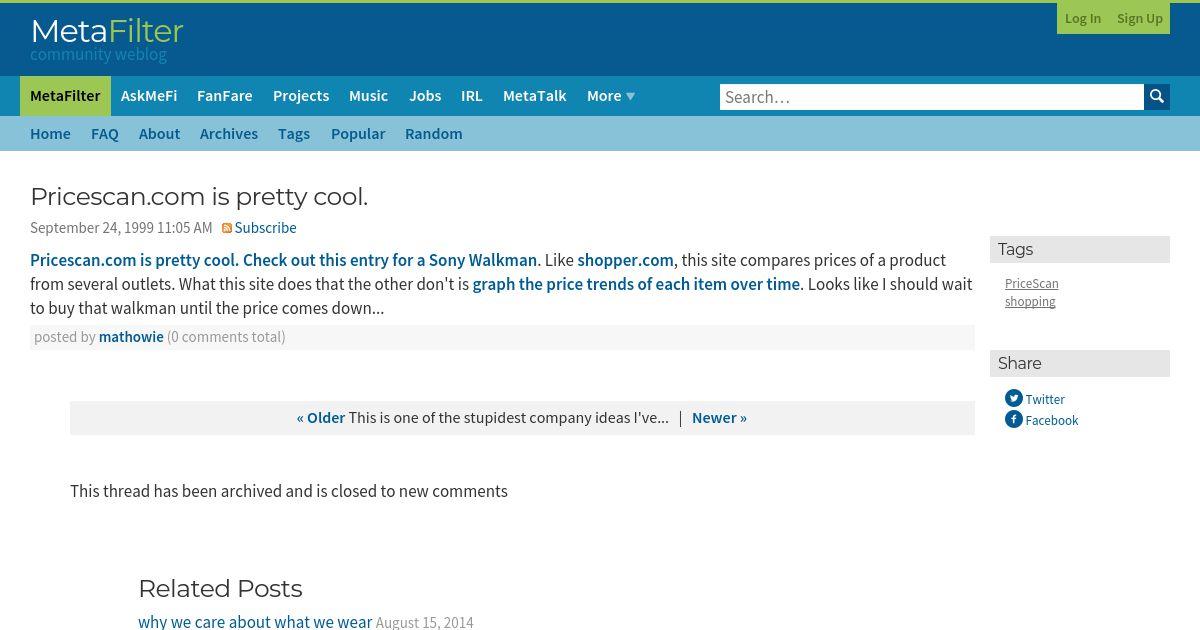1200x630 pixels.
Task: Click the Related Posts heading
Action: point(220,589)
